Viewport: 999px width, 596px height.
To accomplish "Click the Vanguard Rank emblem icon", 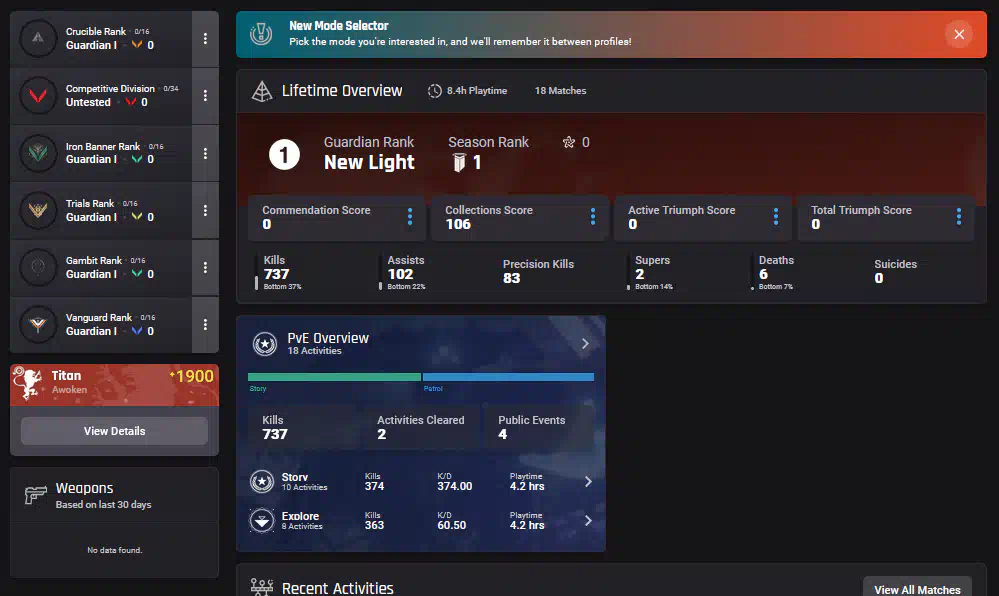I will pos(38,324).
